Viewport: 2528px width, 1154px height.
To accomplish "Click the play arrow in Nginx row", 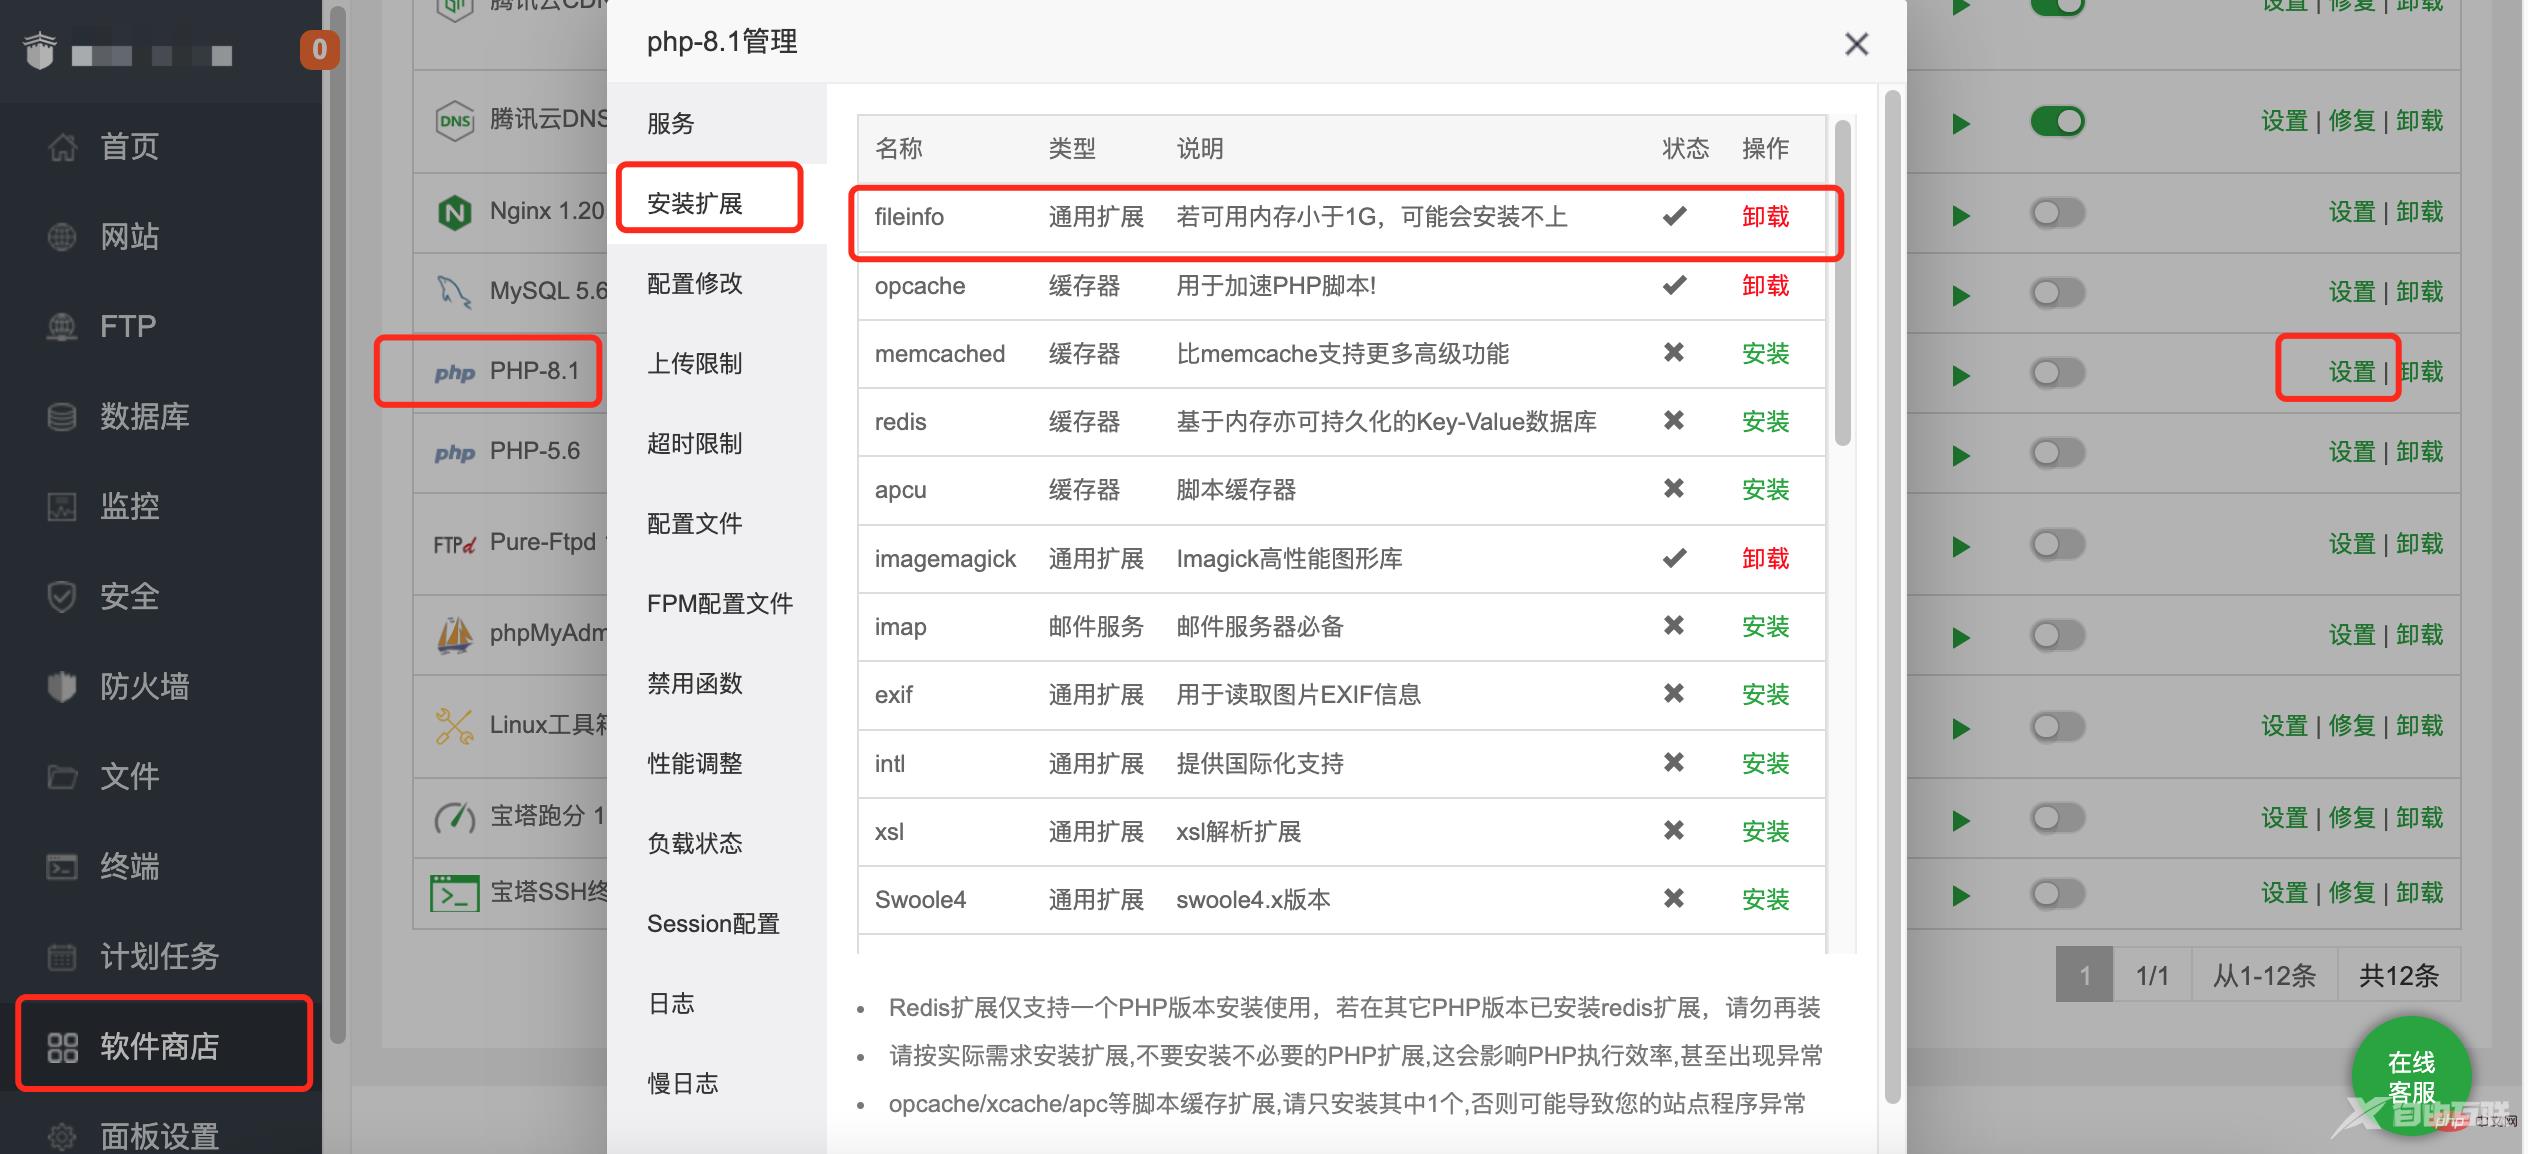I will 1961,215.
